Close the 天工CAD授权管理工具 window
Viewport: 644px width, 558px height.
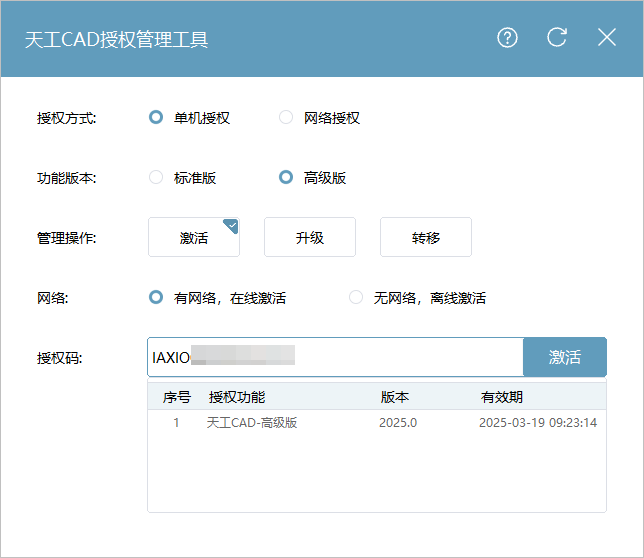pos(607,38)
